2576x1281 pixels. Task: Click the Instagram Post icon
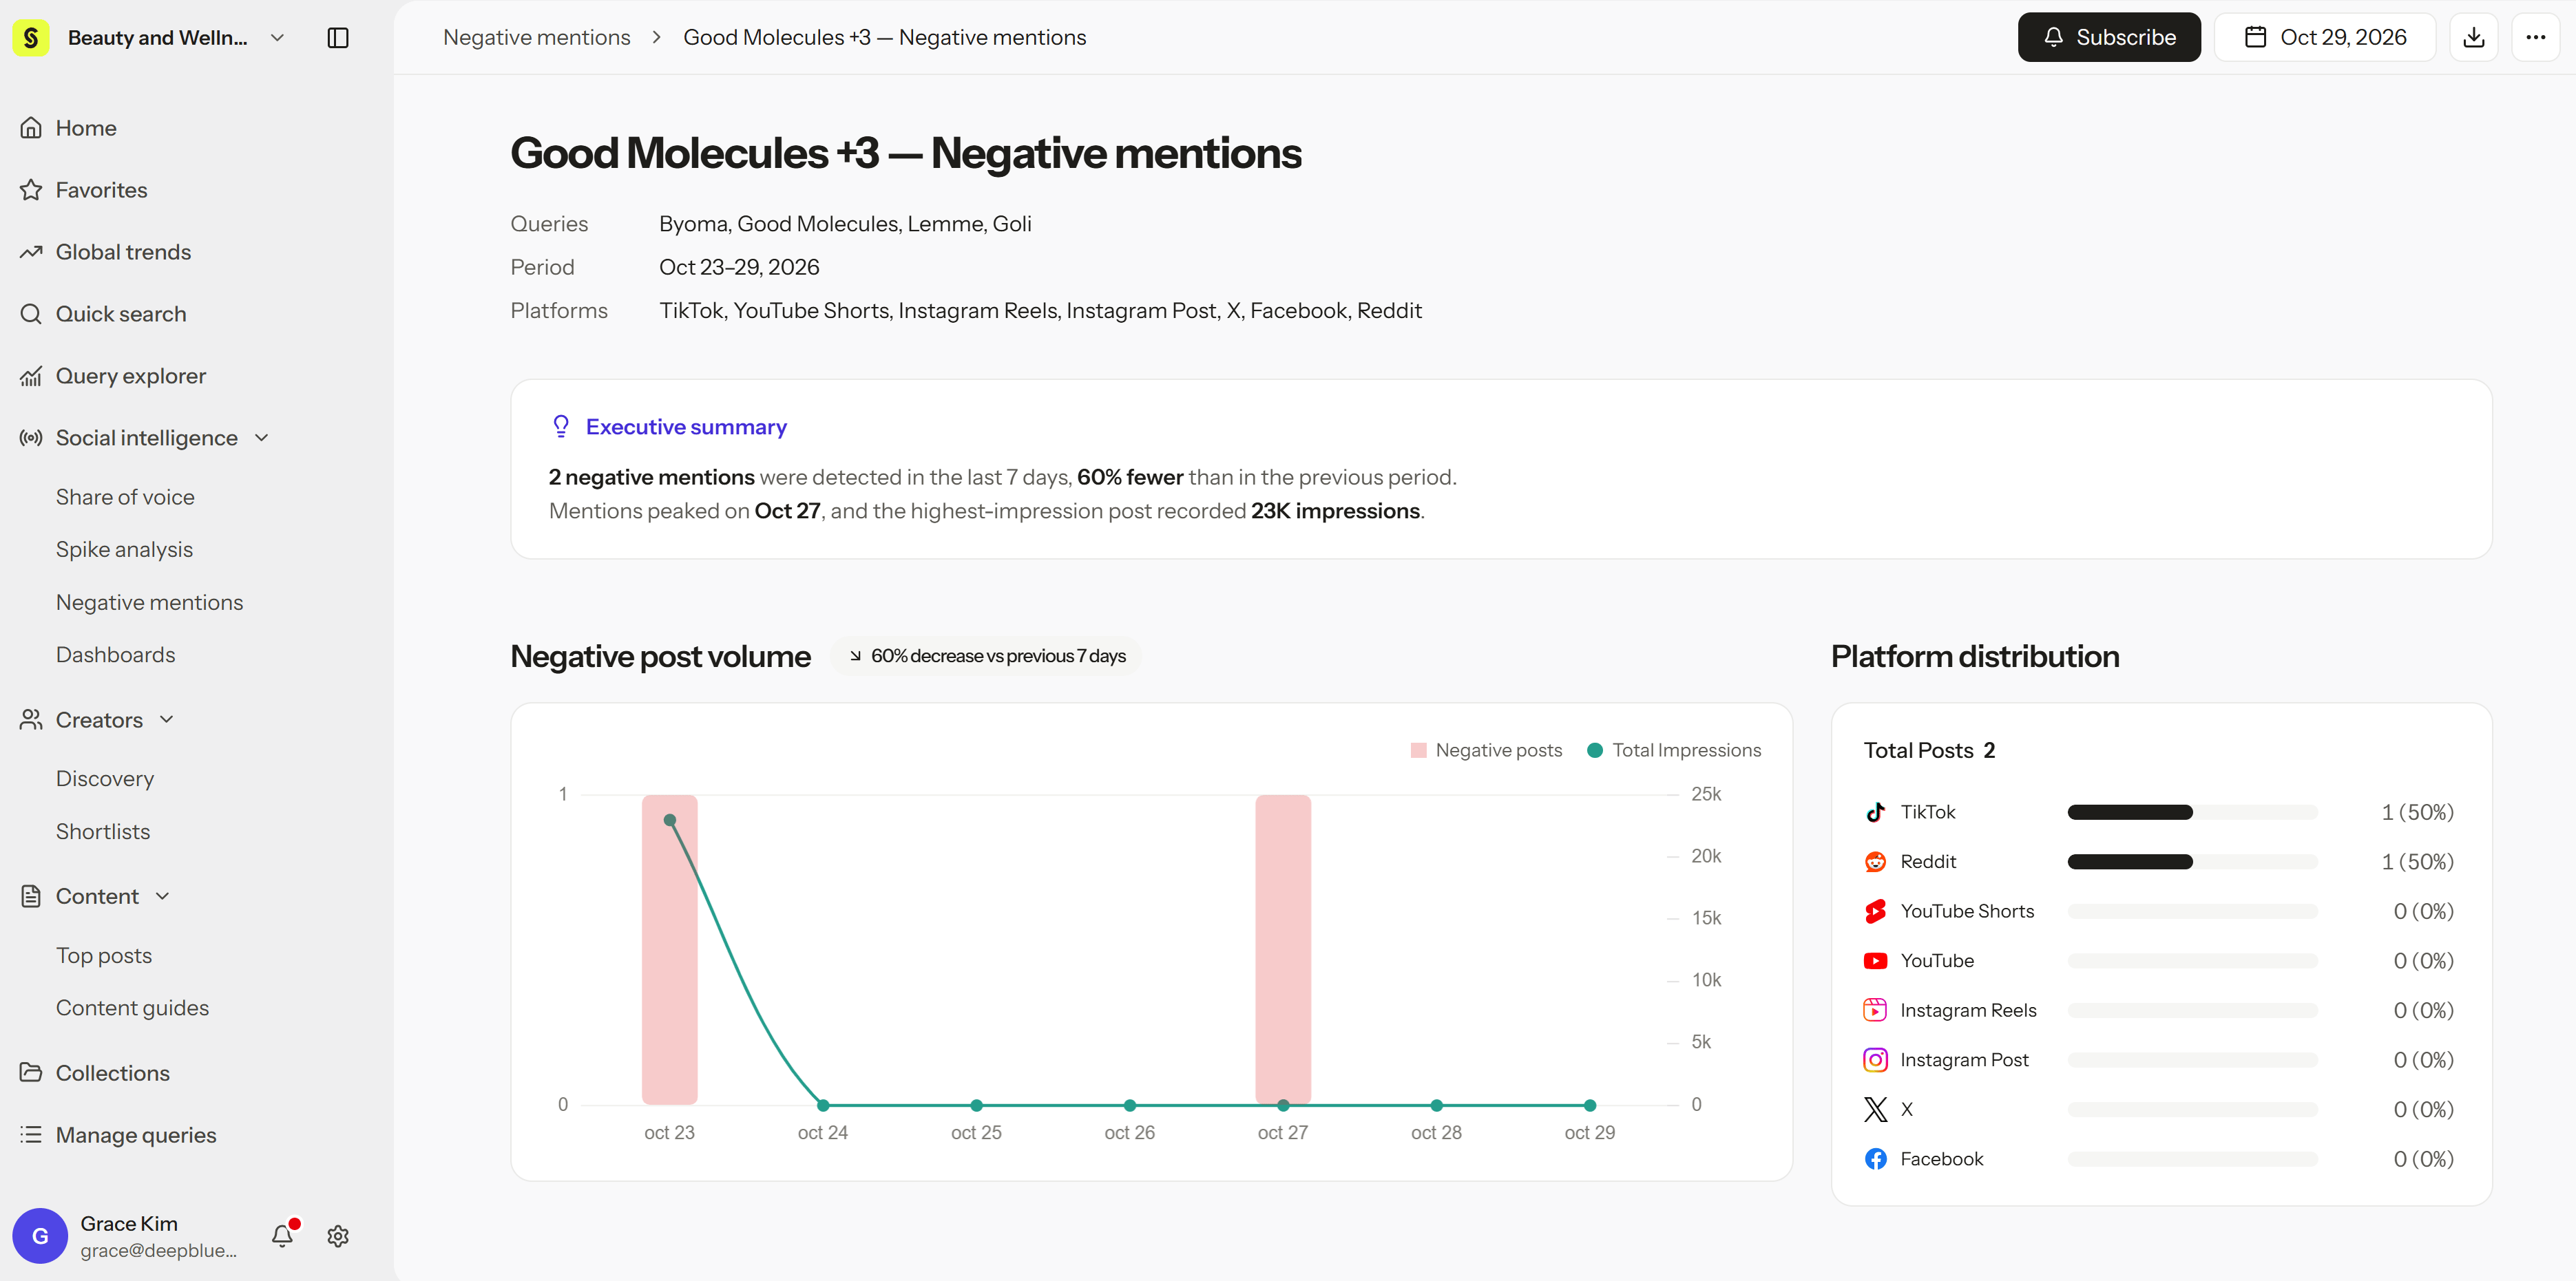pyautogui.click(x=1875, y=1060)
